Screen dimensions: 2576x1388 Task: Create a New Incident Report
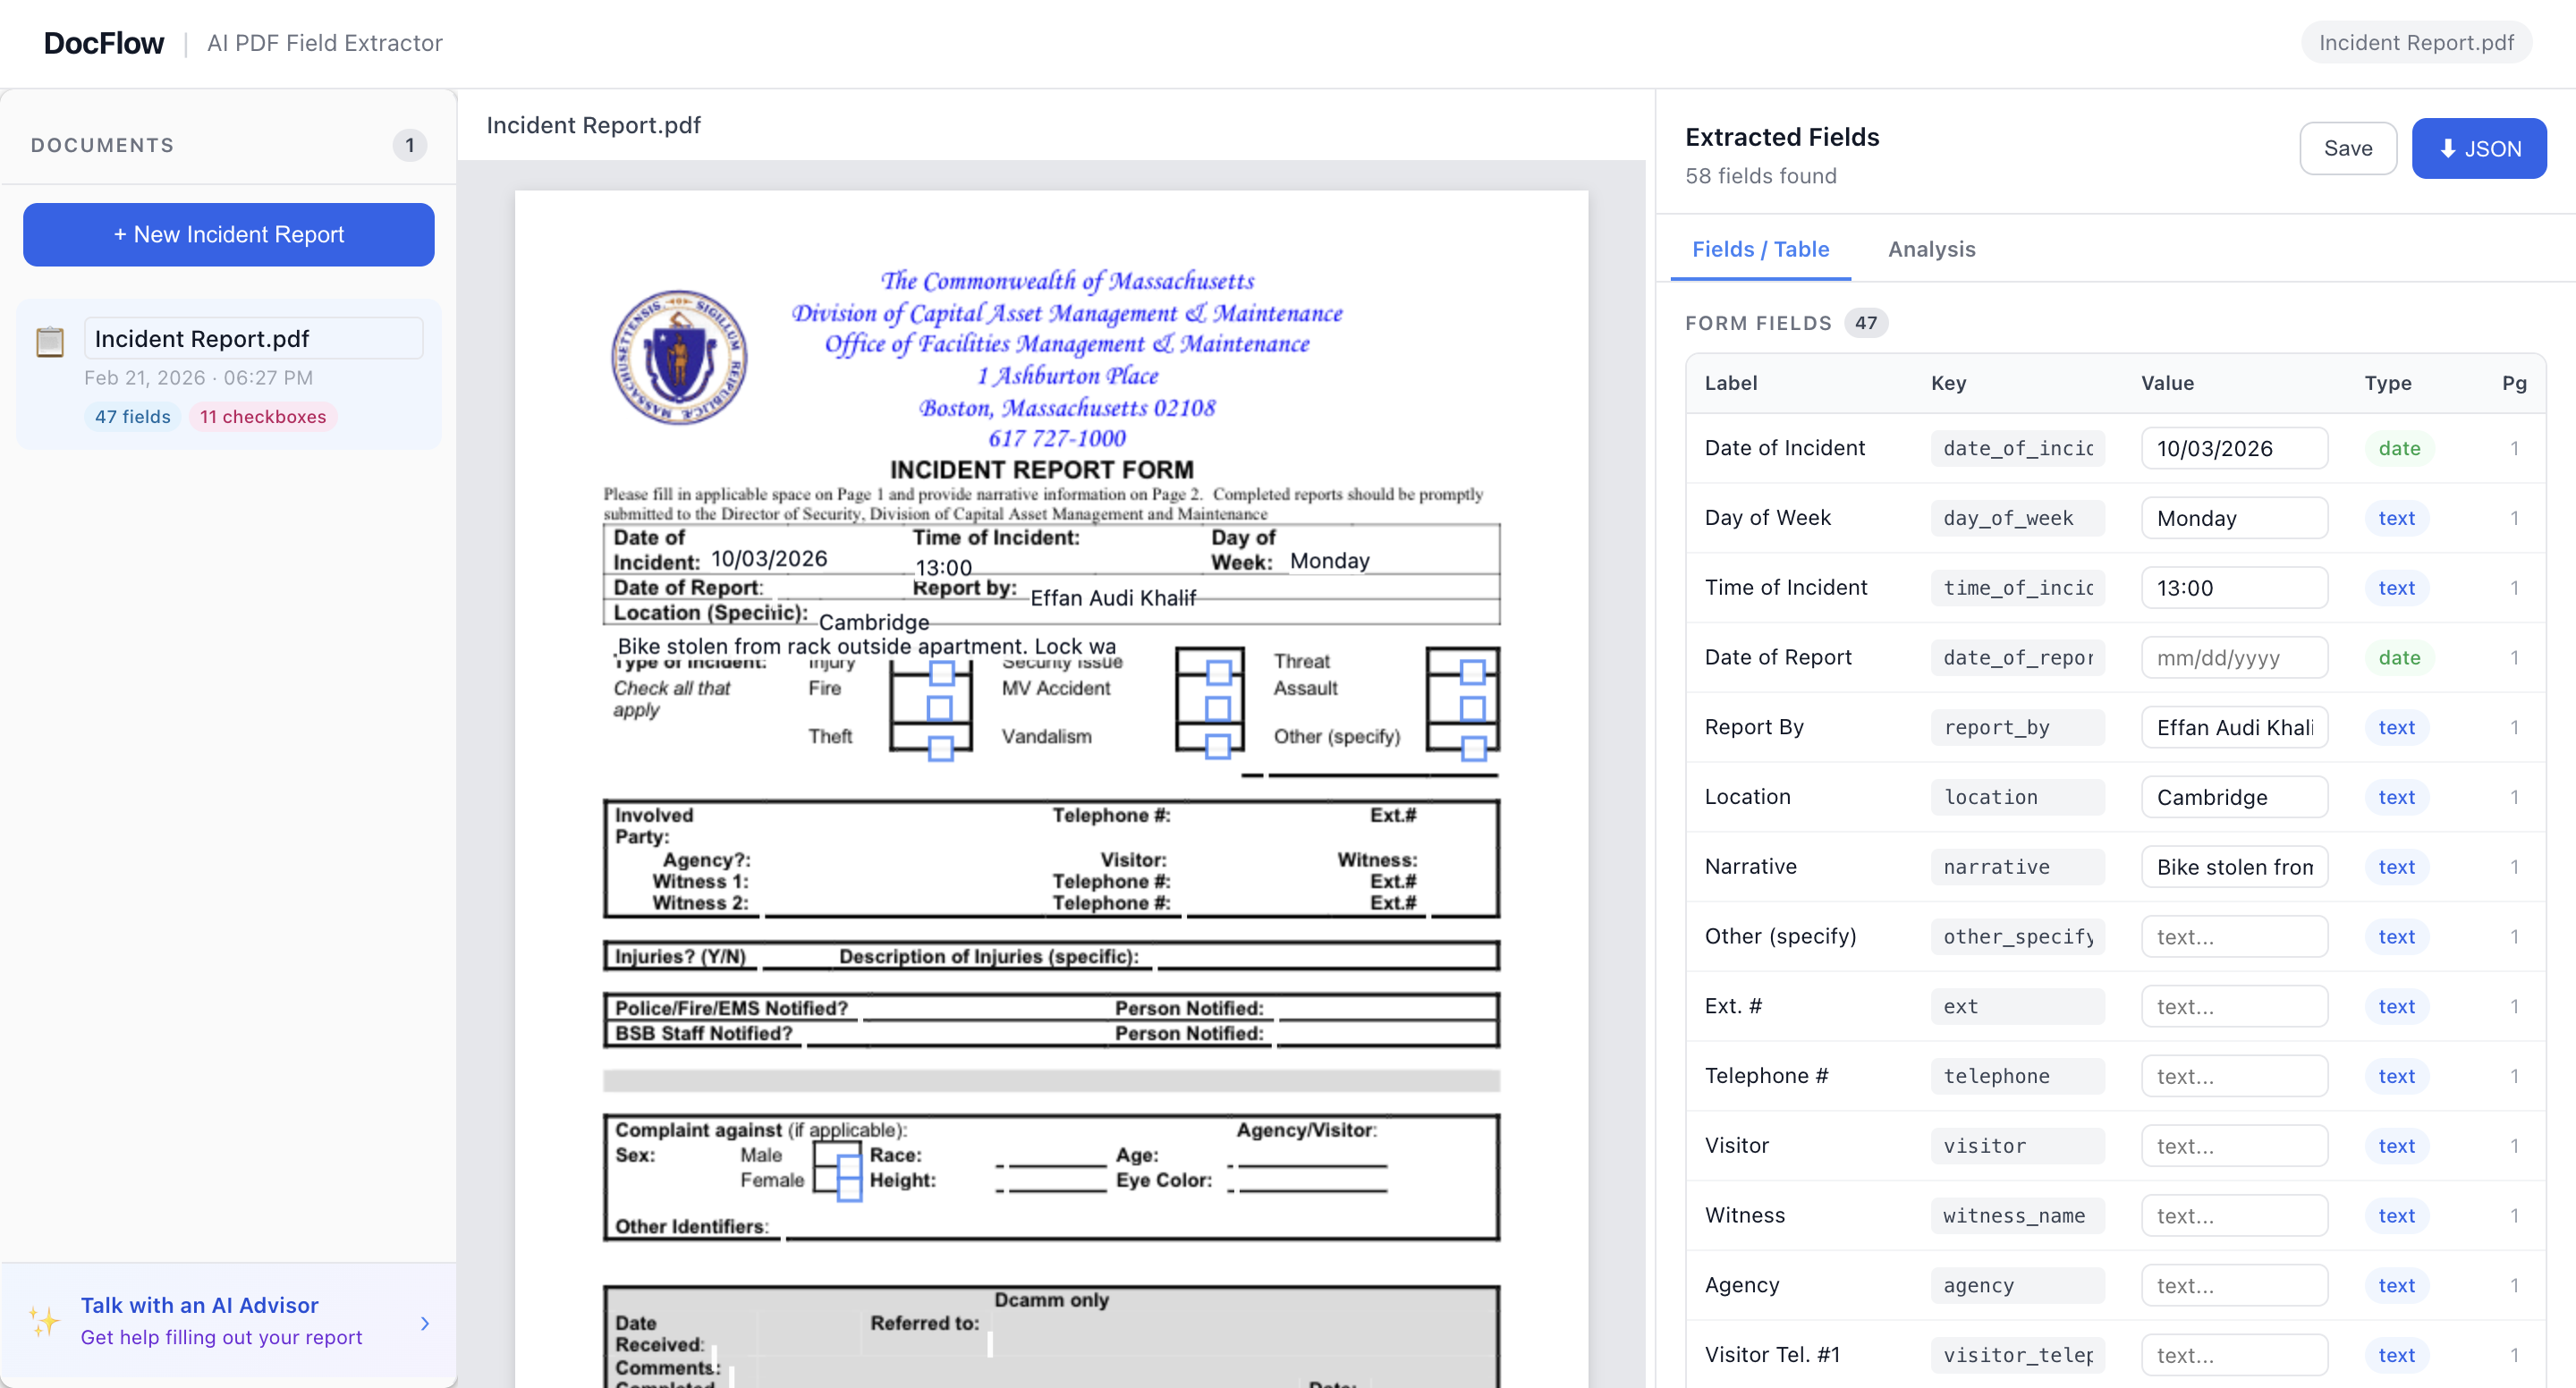pyautogui.click(x=229, y=234)
